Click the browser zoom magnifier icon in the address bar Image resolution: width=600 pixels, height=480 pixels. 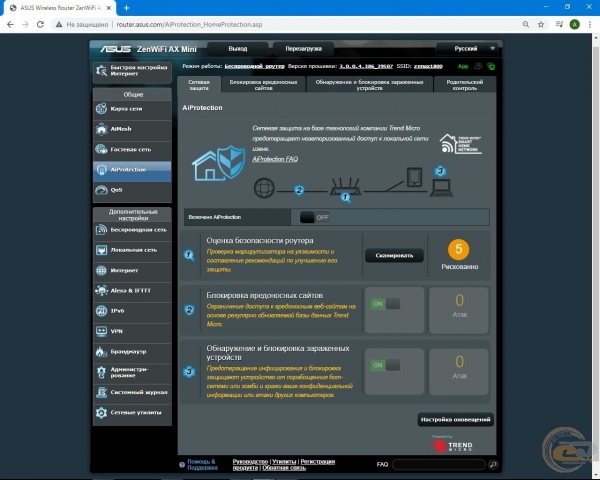[526, 24]
